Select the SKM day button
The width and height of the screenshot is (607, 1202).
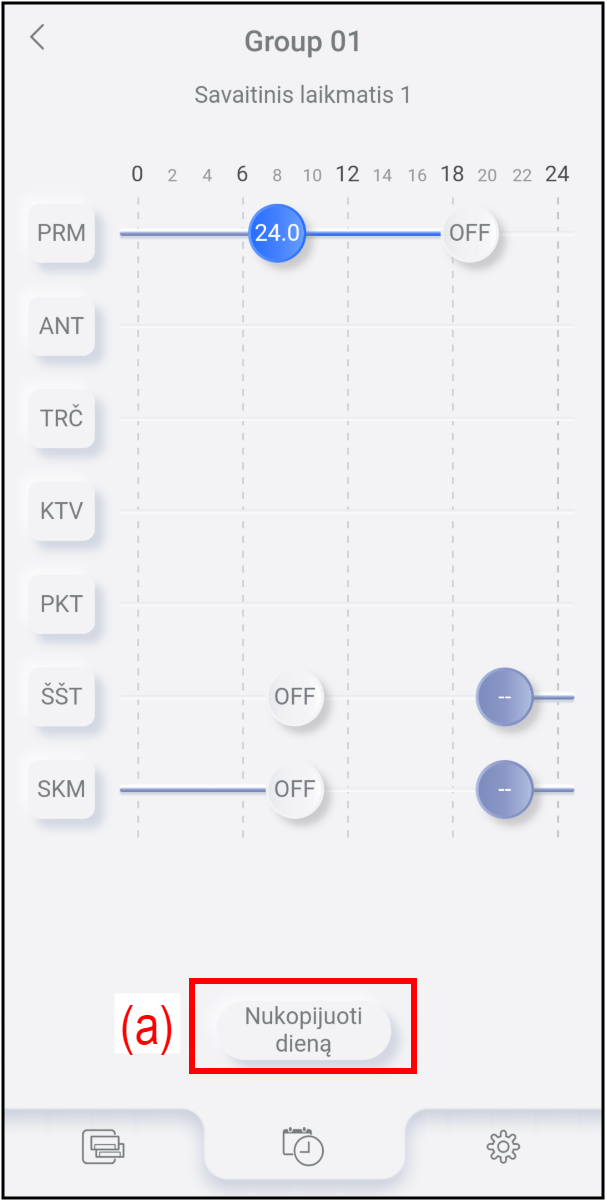(62, 789)
